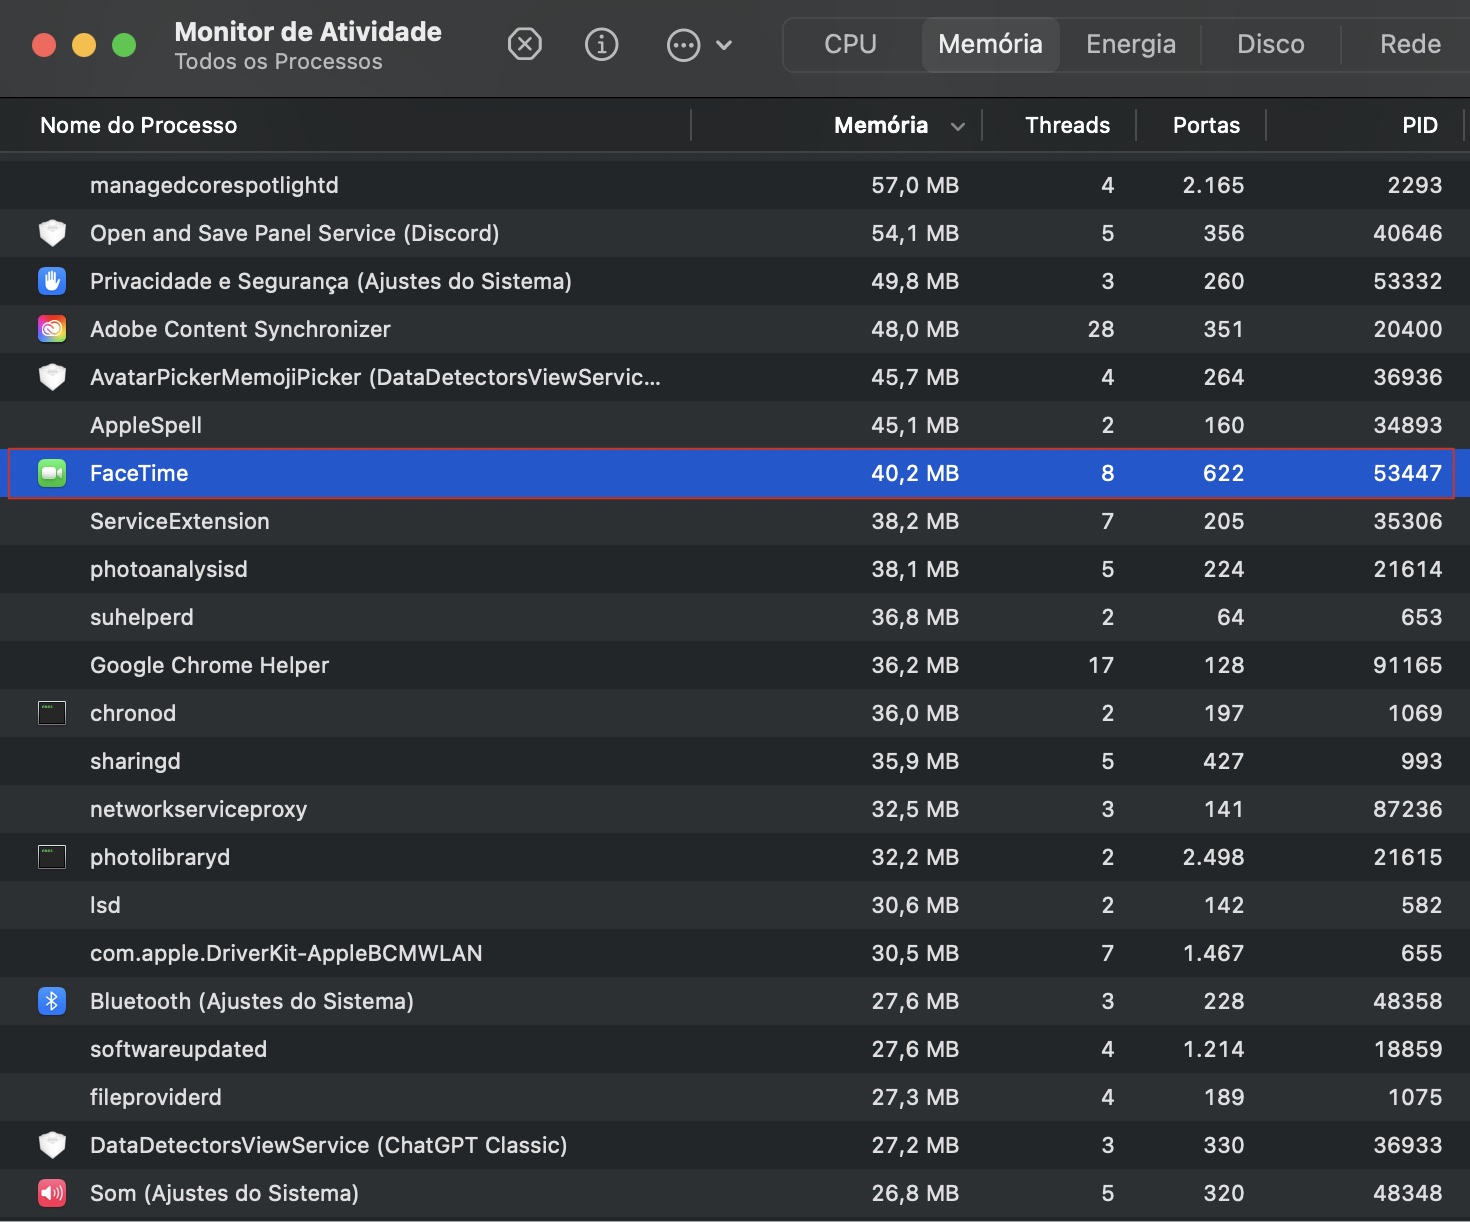The width and height of the screenshot is (1470, 1222).
Task: Sort by the Memória column header
Action: click(x=881, y=125)
